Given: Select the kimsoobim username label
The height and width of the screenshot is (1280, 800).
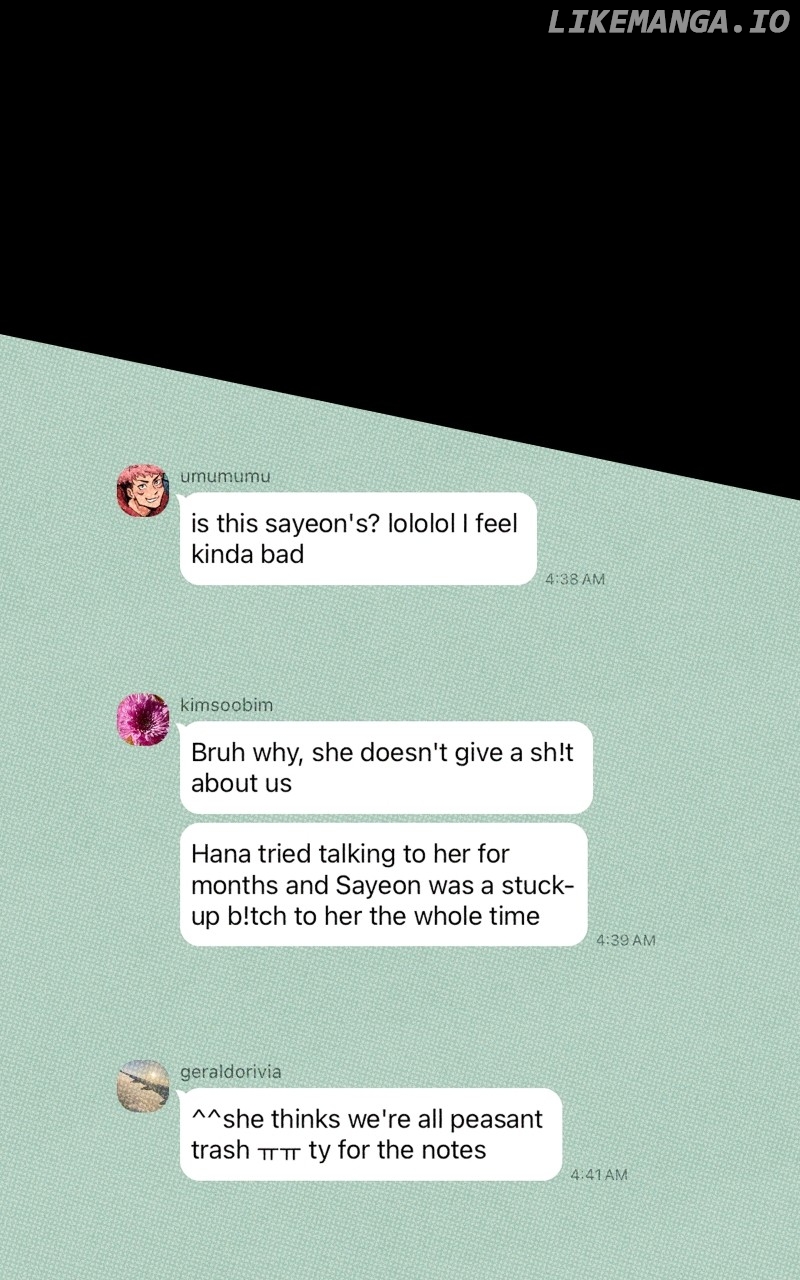Looking at the screenshot, I should click(x=226, y=705).
